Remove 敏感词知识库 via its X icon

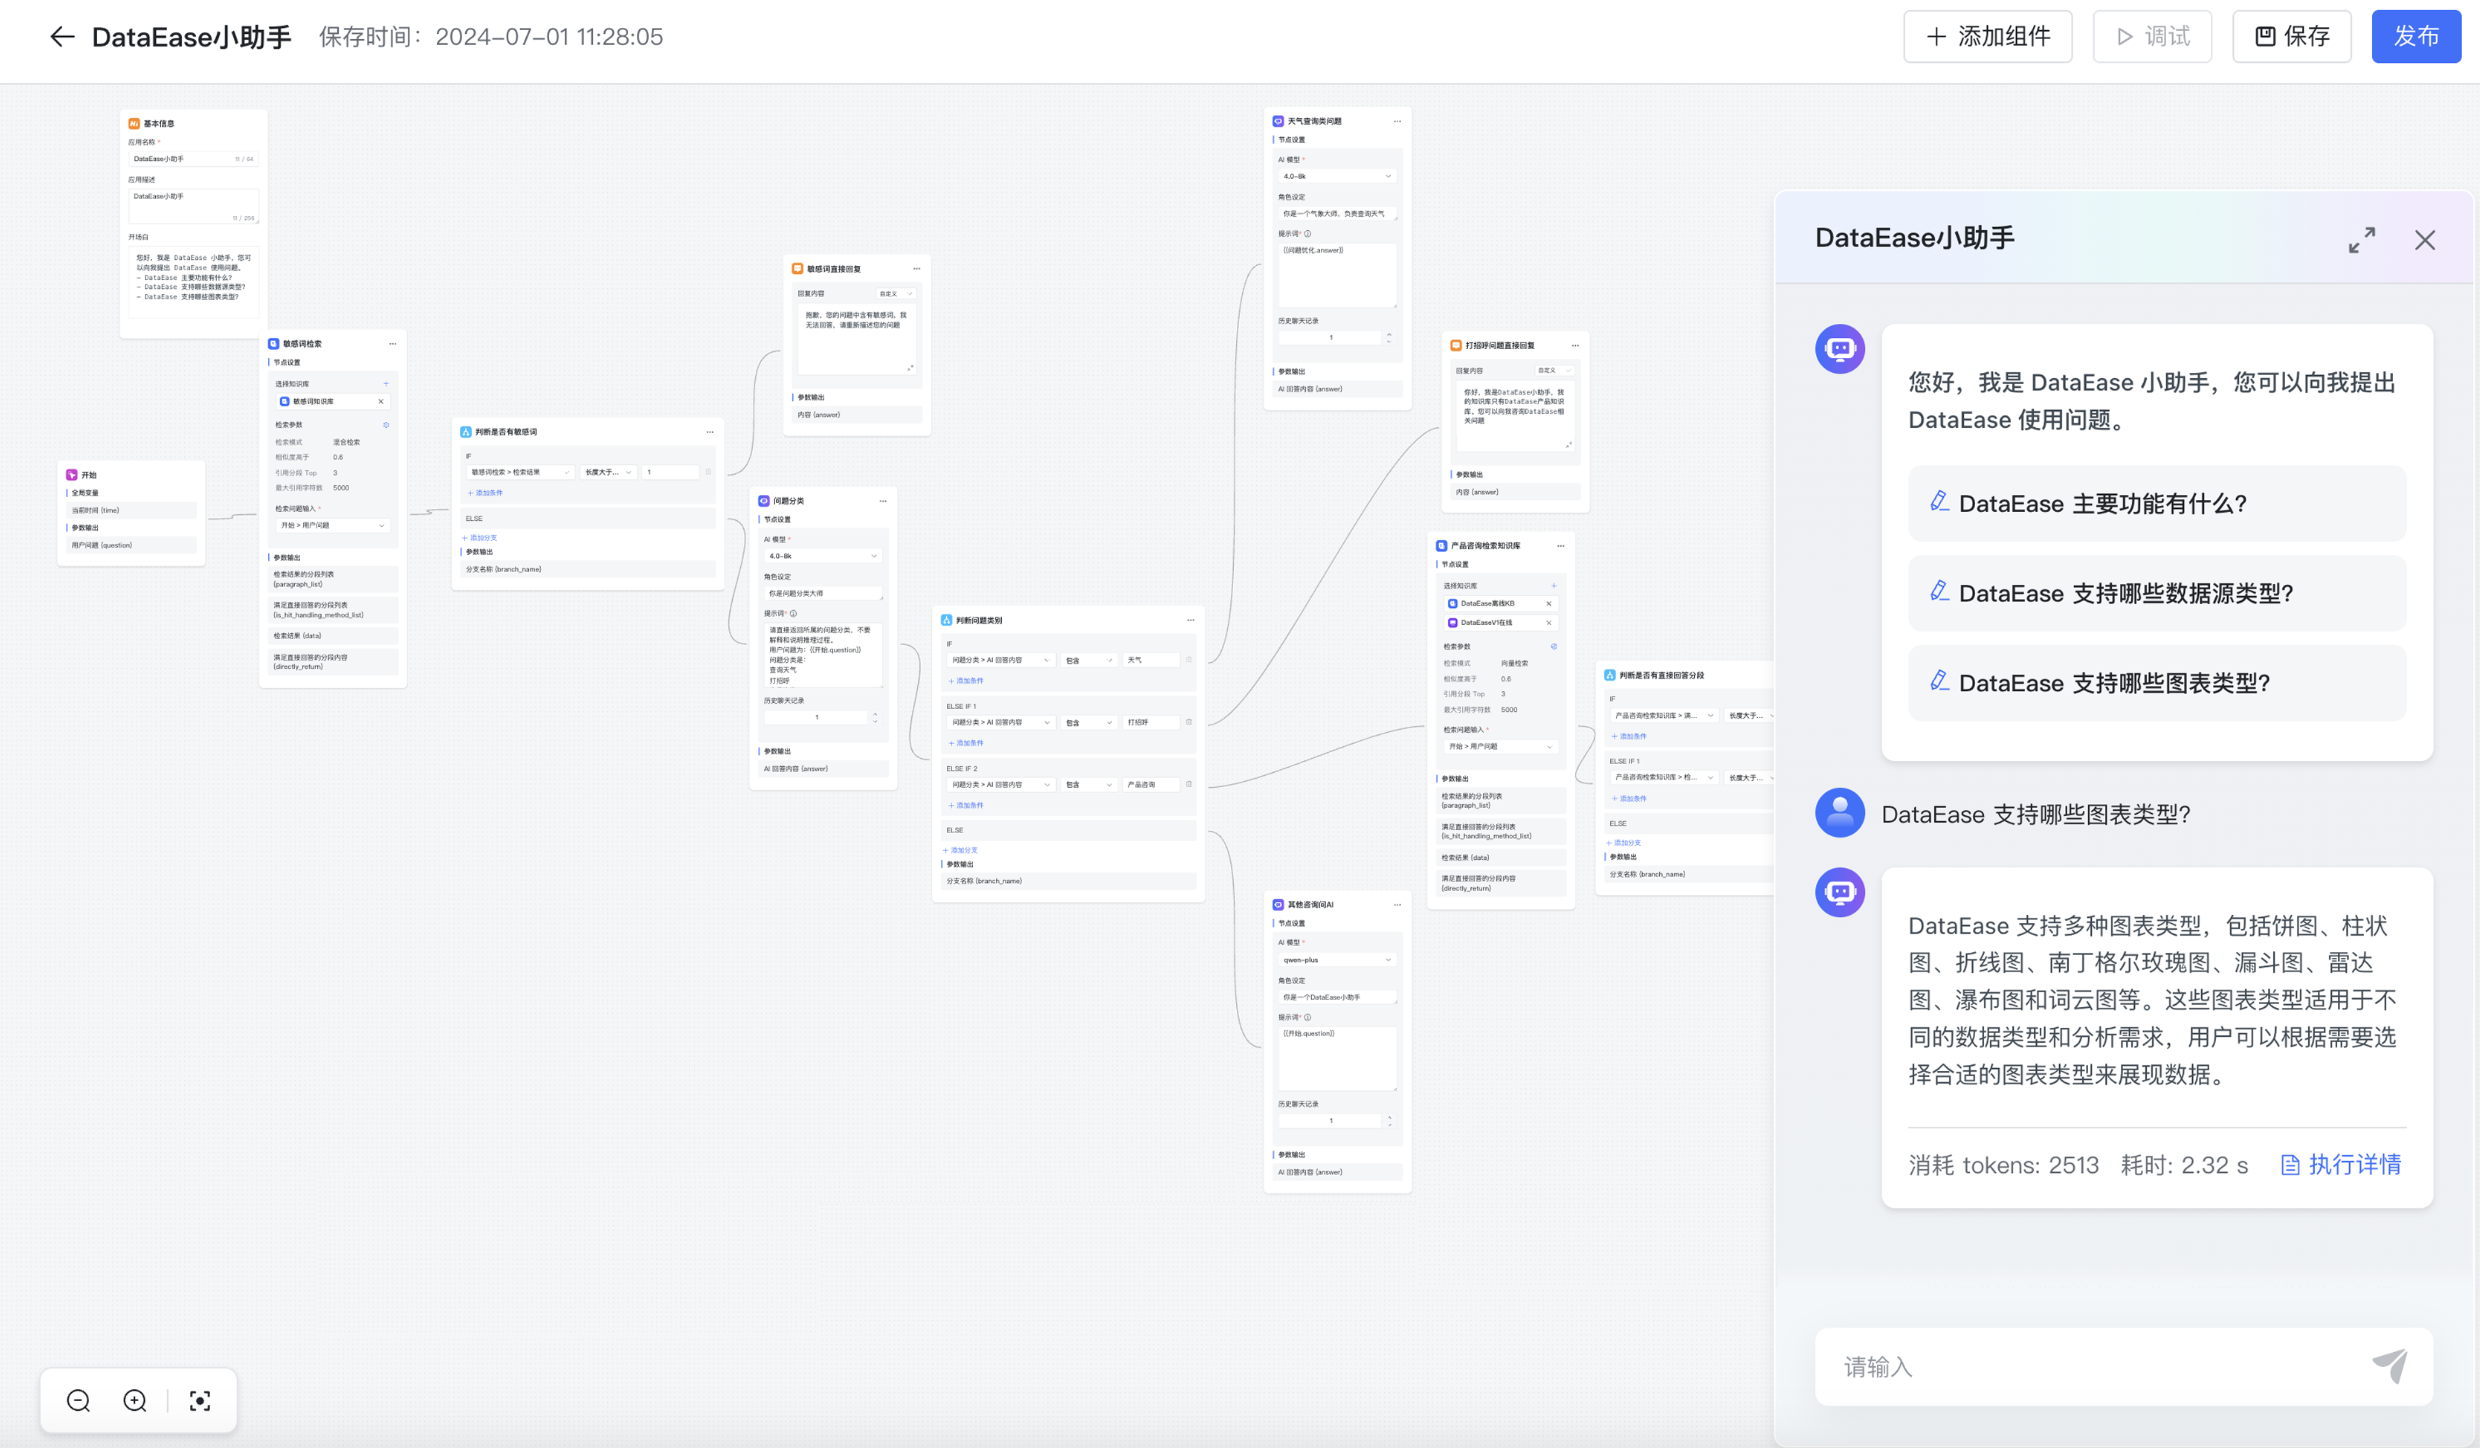click(381, 401)
